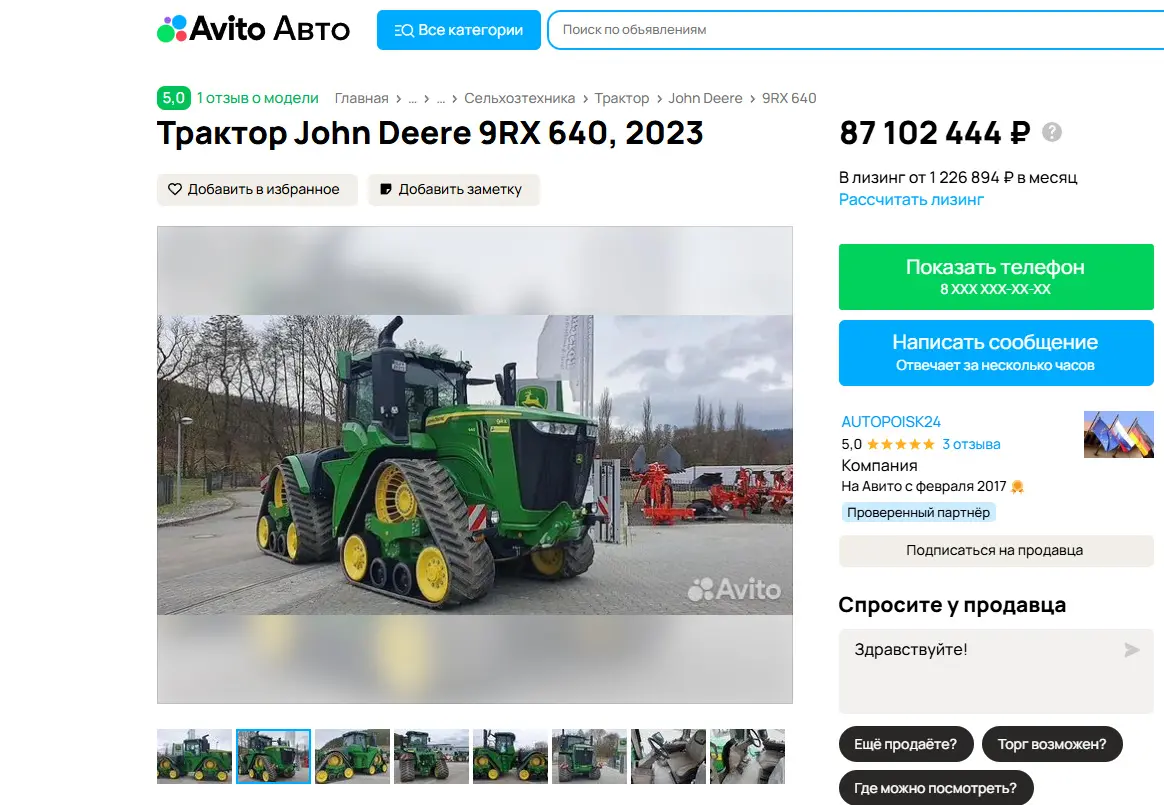1164x805 pixels.
Task: Open AUTOPOISK24 seller profile
Action: (x=891, y=422)
